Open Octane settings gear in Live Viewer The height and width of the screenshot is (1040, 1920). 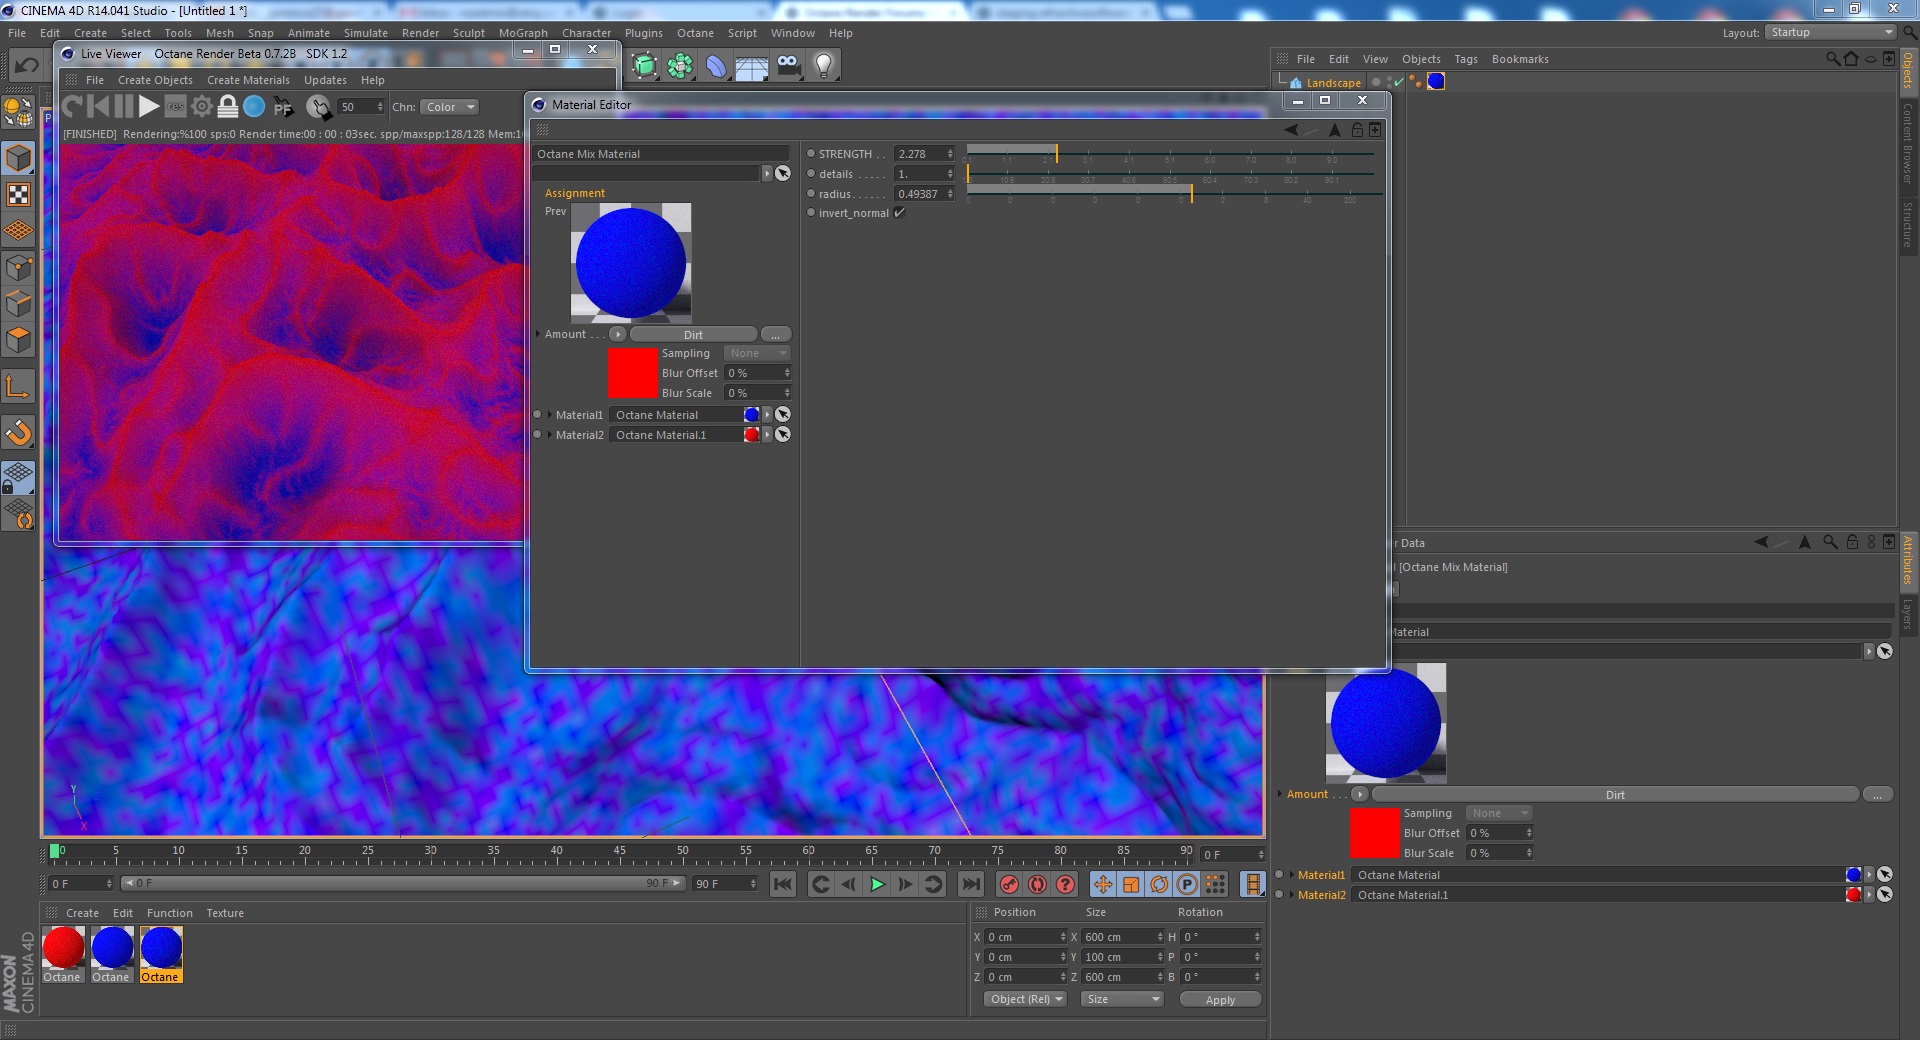pyautogui.click(x=202, y=106)
